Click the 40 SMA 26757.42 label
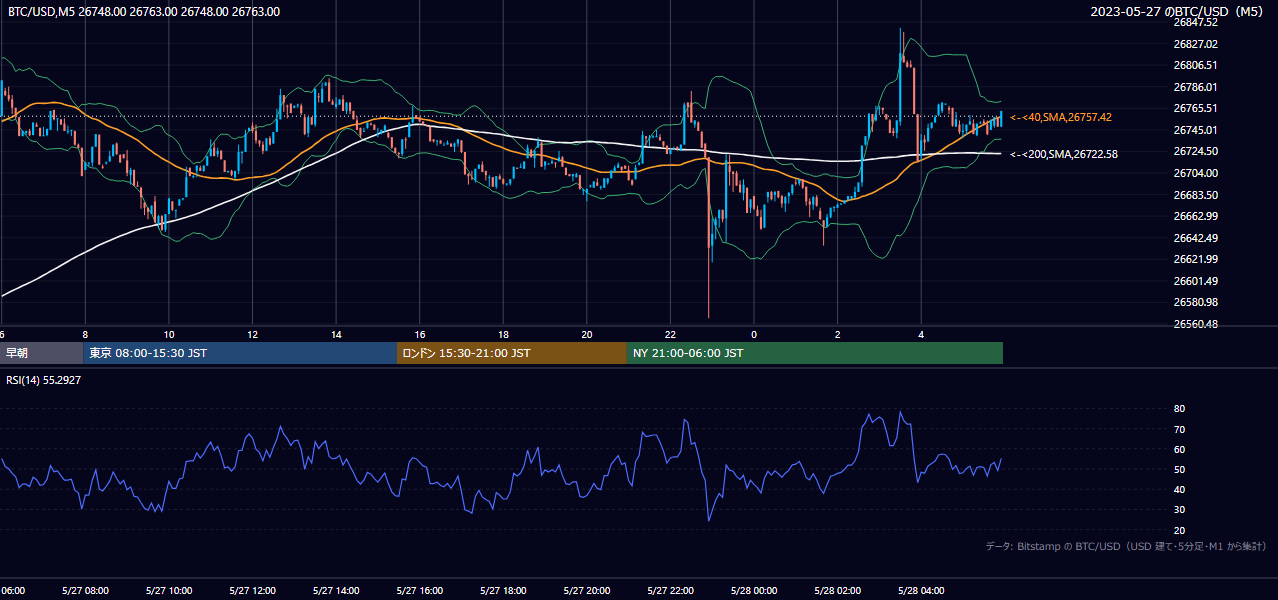Screen dimensions: 1278x600 point(1061,118)
